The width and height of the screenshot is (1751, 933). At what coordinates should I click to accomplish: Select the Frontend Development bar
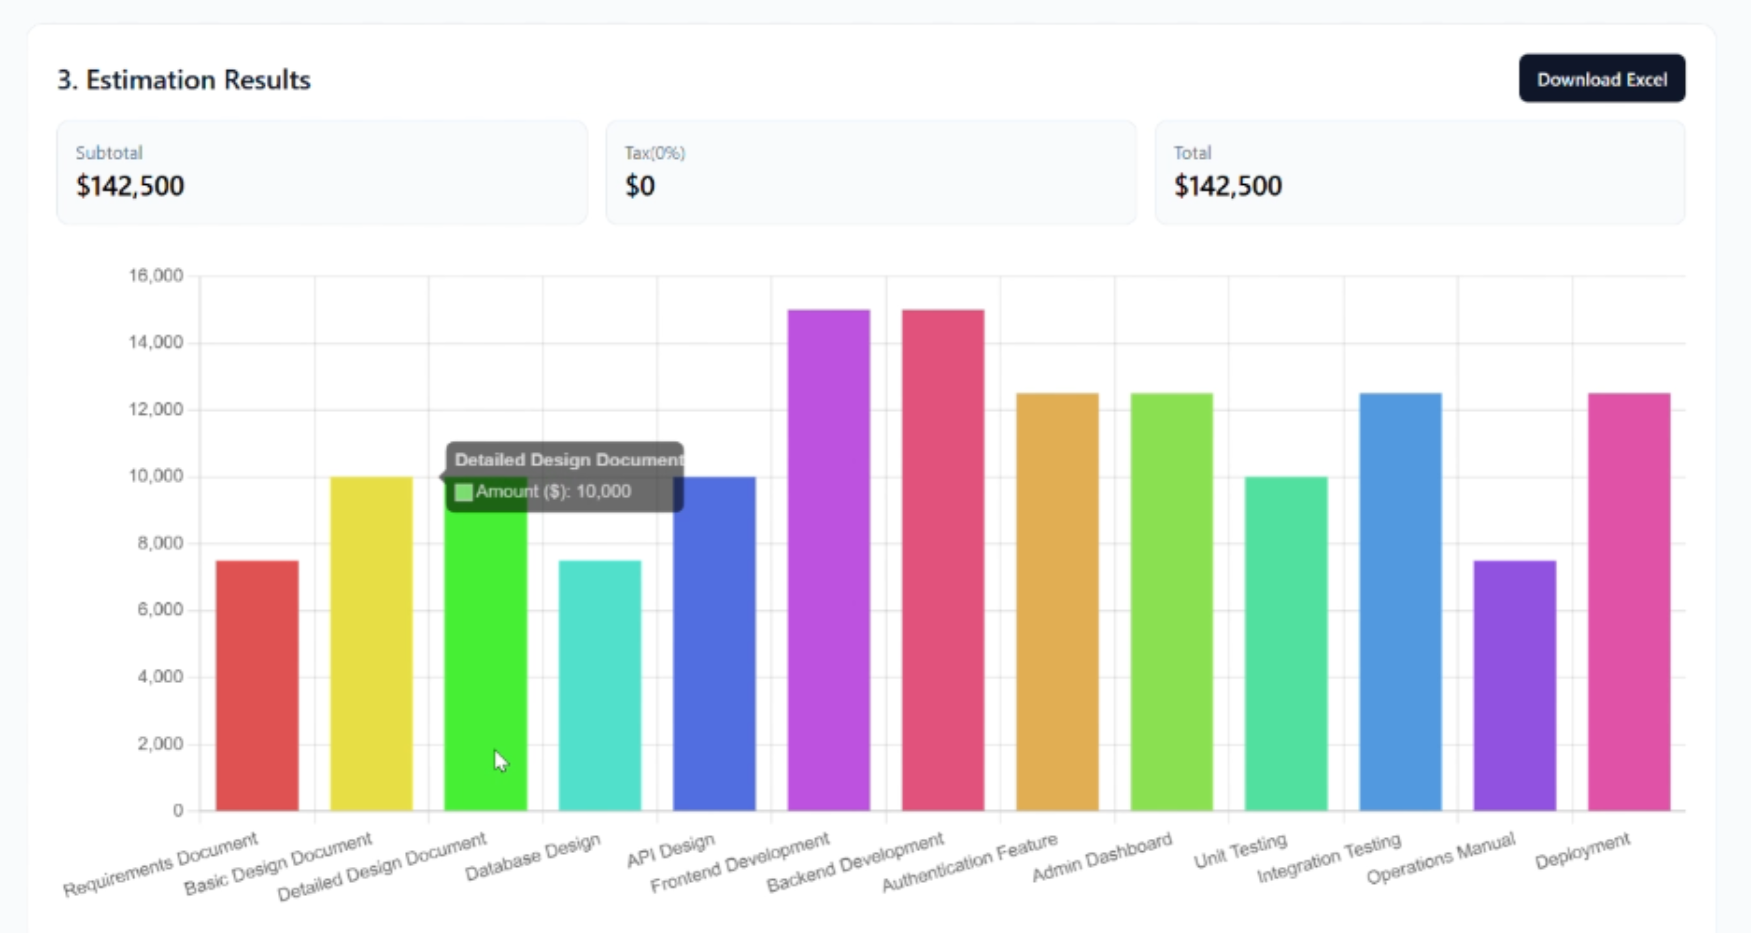click(827, 560)
